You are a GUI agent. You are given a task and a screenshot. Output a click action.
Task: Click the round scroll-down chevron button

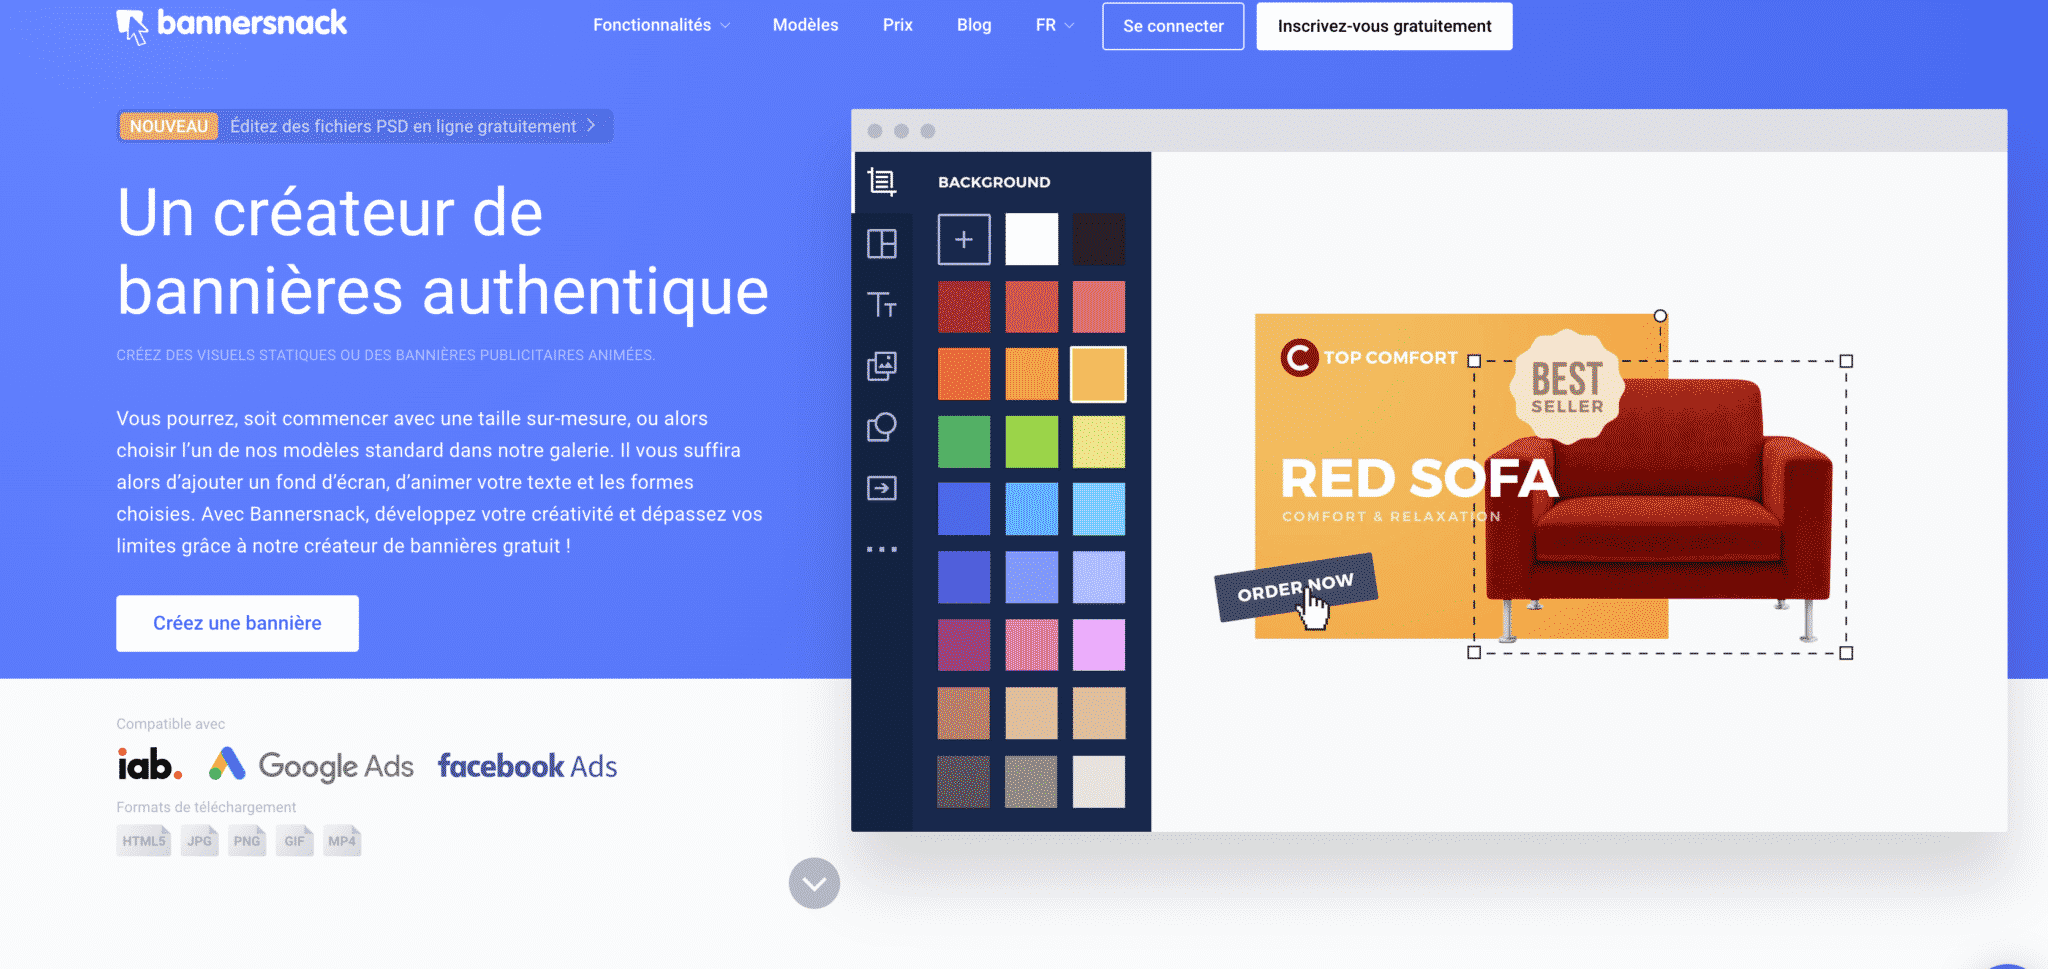814,883
